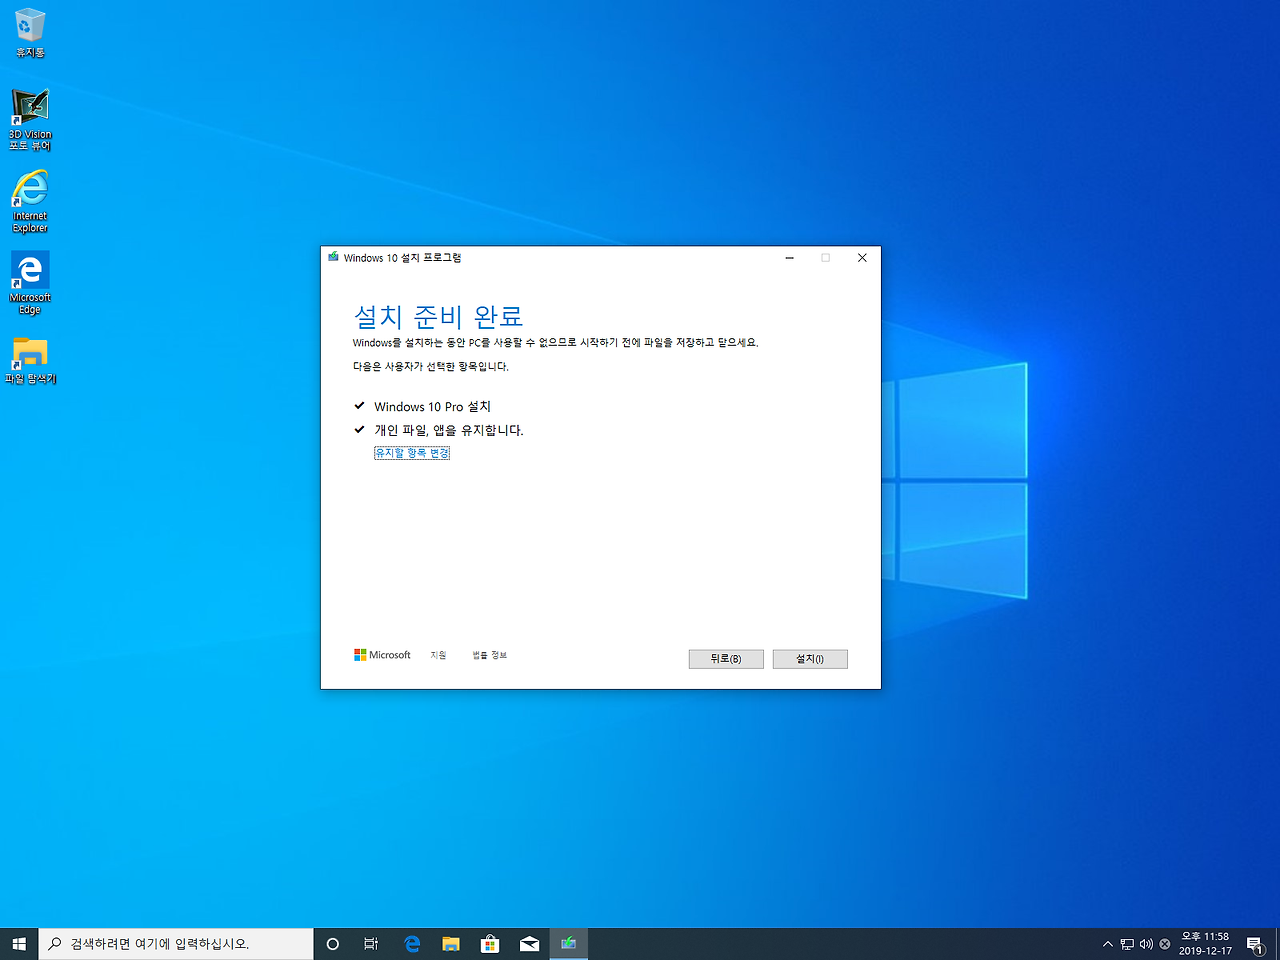Click the Windows 10 setup title bar icon
Image resolution: width=1280 pixels, height=960 pixels.
(333, 257)
